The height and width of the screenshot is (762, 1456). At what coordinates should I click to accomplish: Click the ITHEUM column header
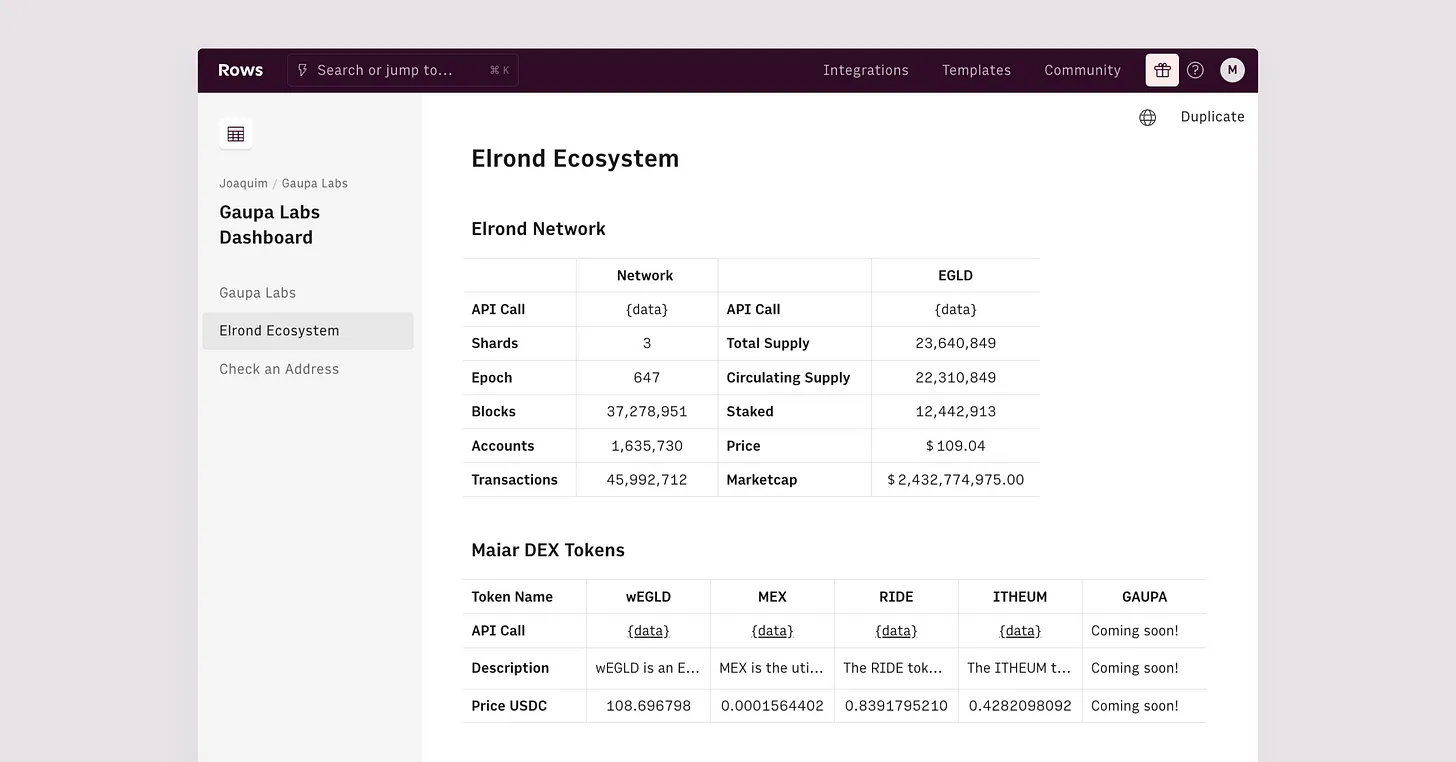click(1020, 597)
